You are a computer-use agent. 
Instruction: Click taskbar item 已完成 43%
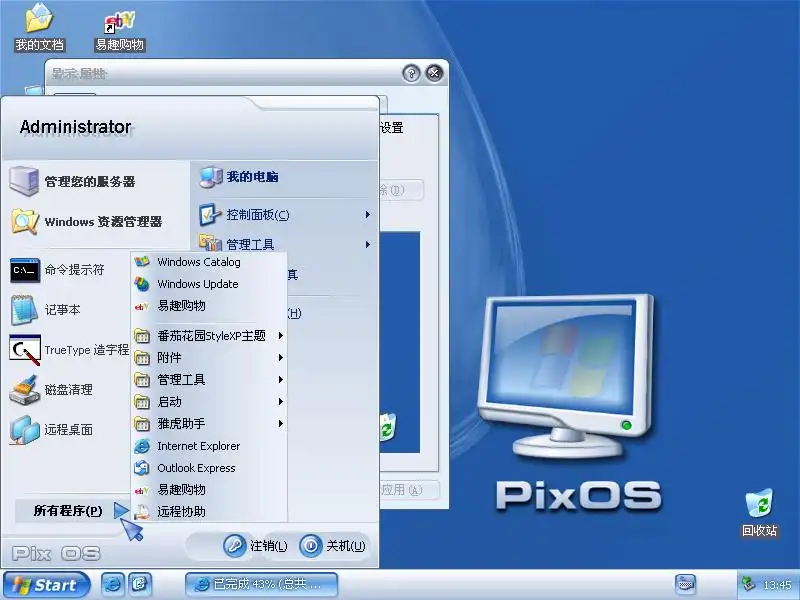[261, 584]
